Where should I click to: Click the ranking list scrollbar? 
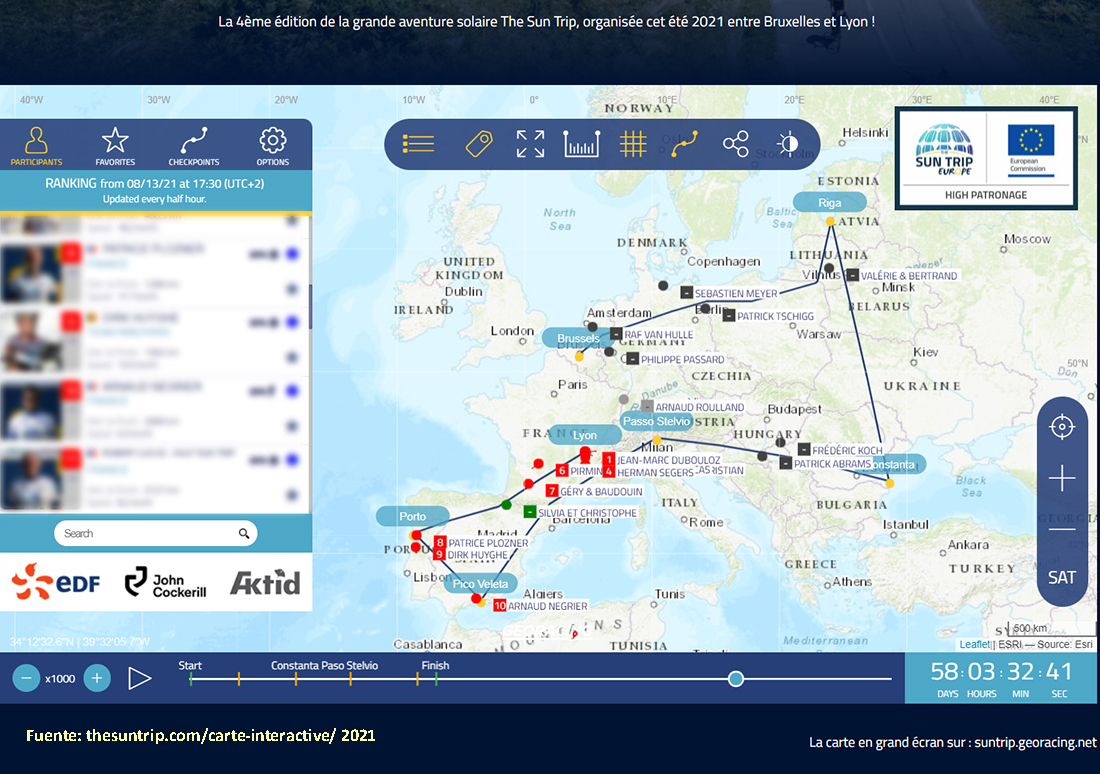tap(309, 307)
